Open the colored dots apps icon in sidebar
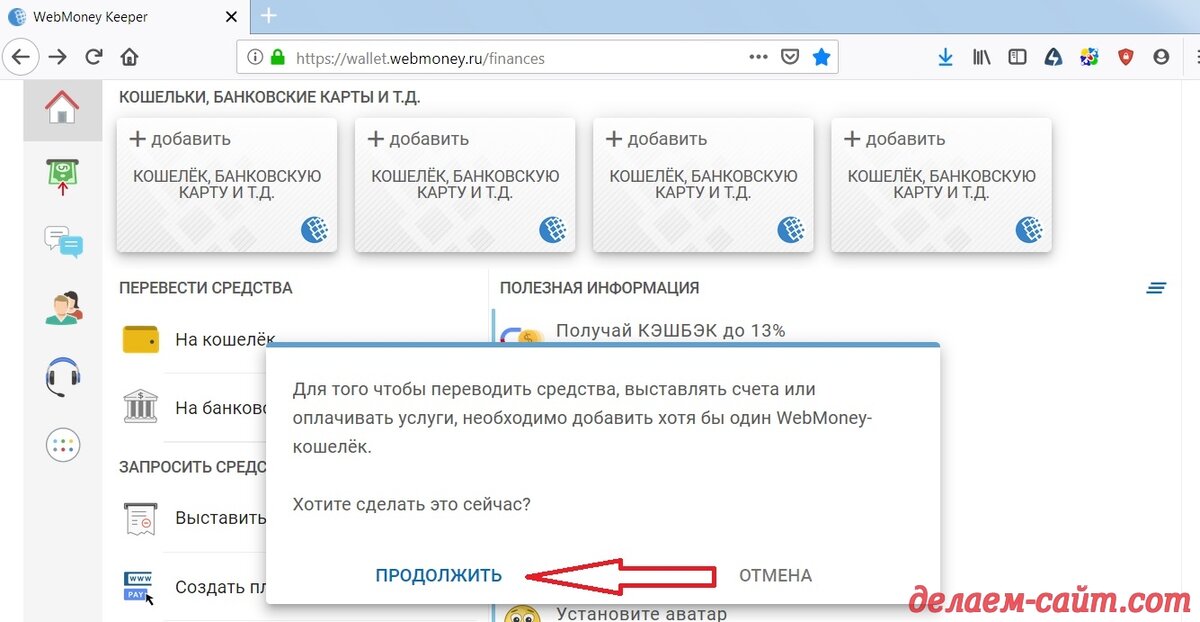The width and height of the screenshot is (1200, 622). tap(63, 445)
